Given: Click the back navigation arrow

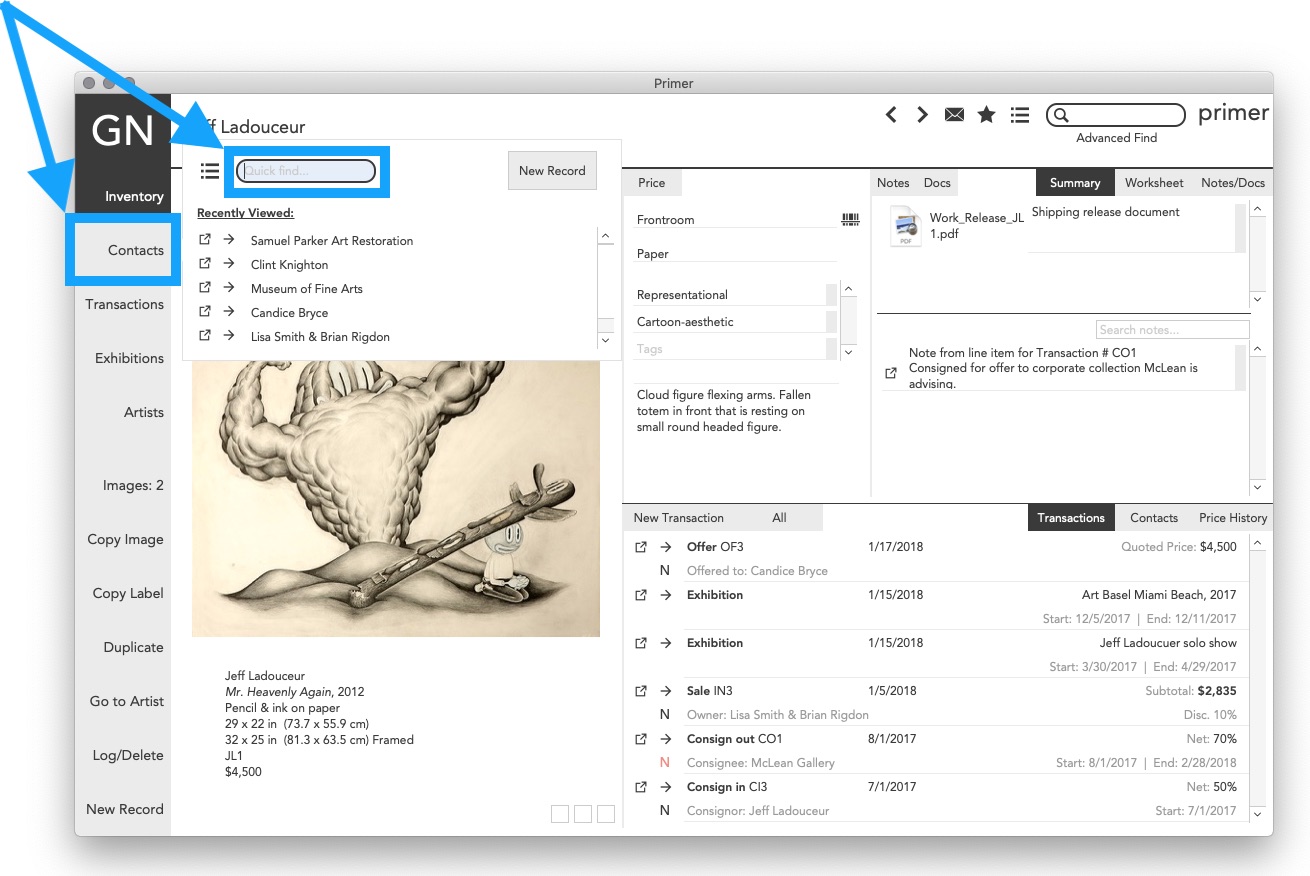Looking at the screenshot, I should point(891,114).
